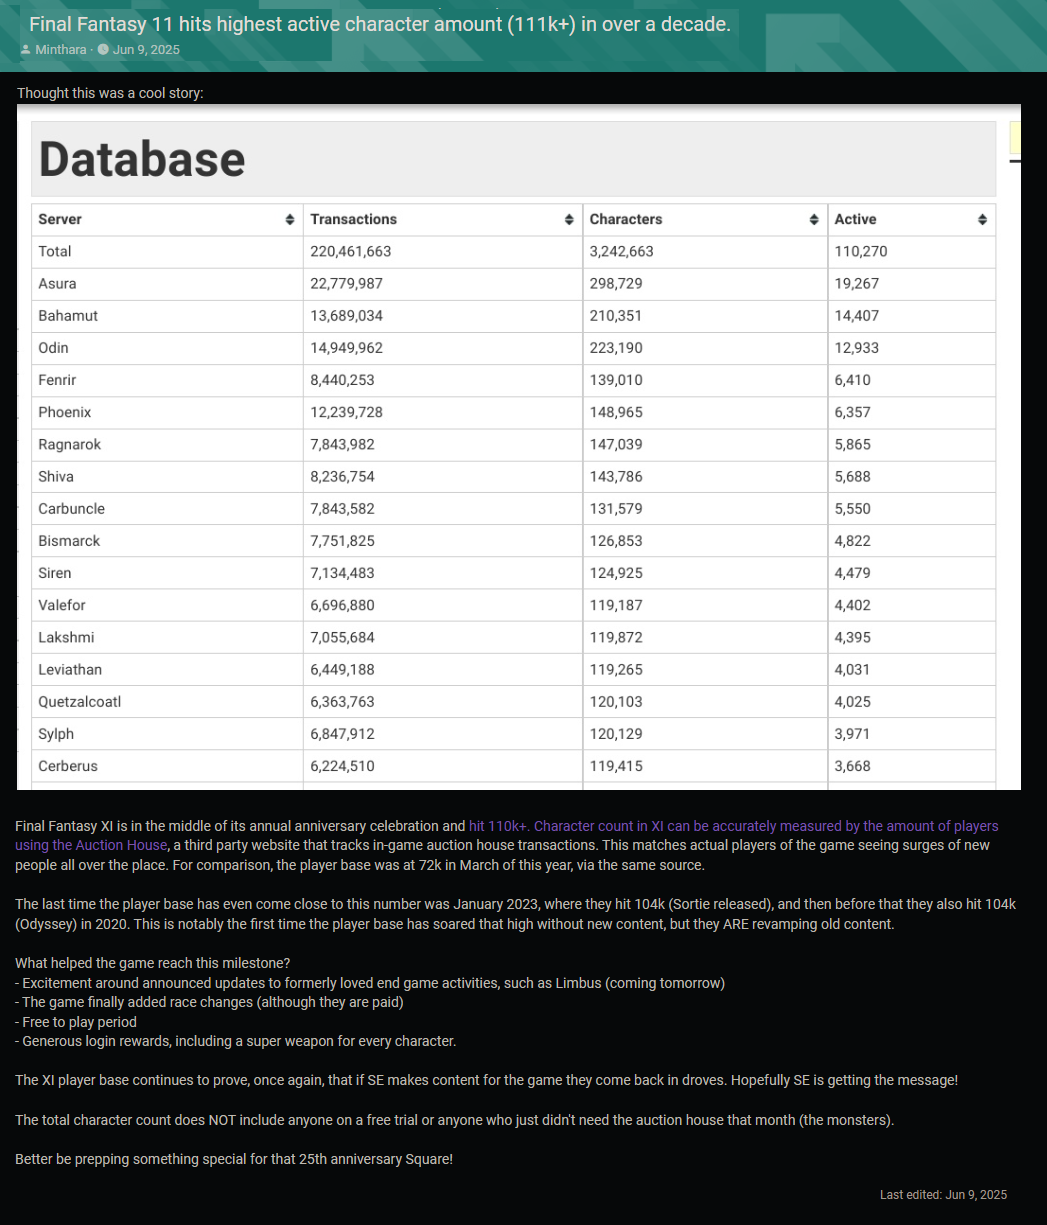Click Sylph characters value 120,129
This screenshot has height=1225, width=1047.
616,733
